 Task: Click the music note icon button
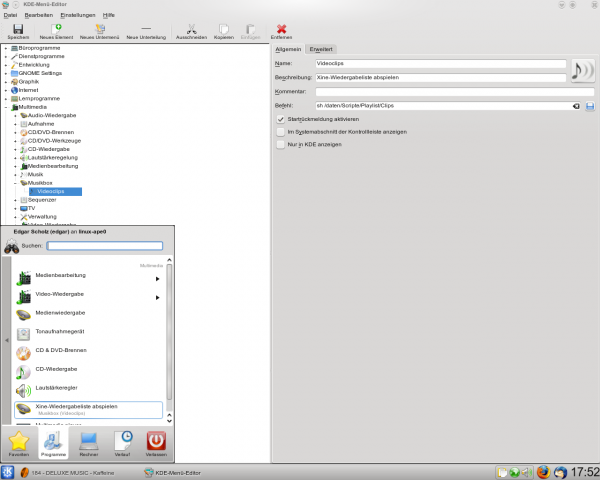[x=581, y=69]
